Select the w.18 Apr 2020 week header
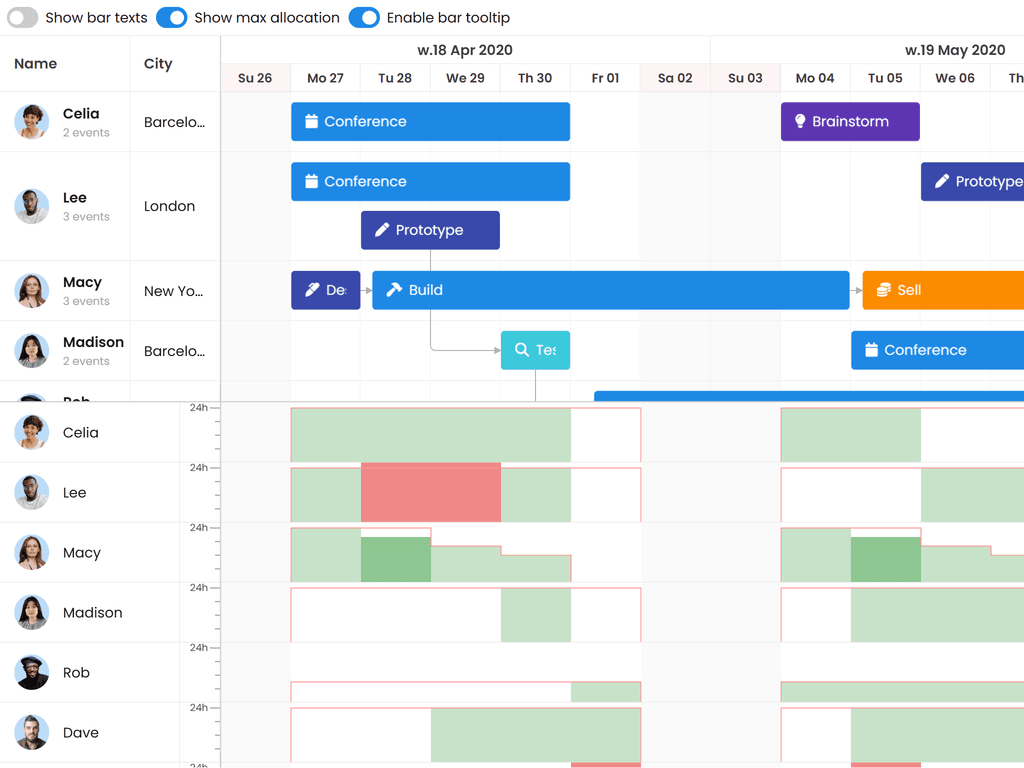1024x768 pixels. 465,50
